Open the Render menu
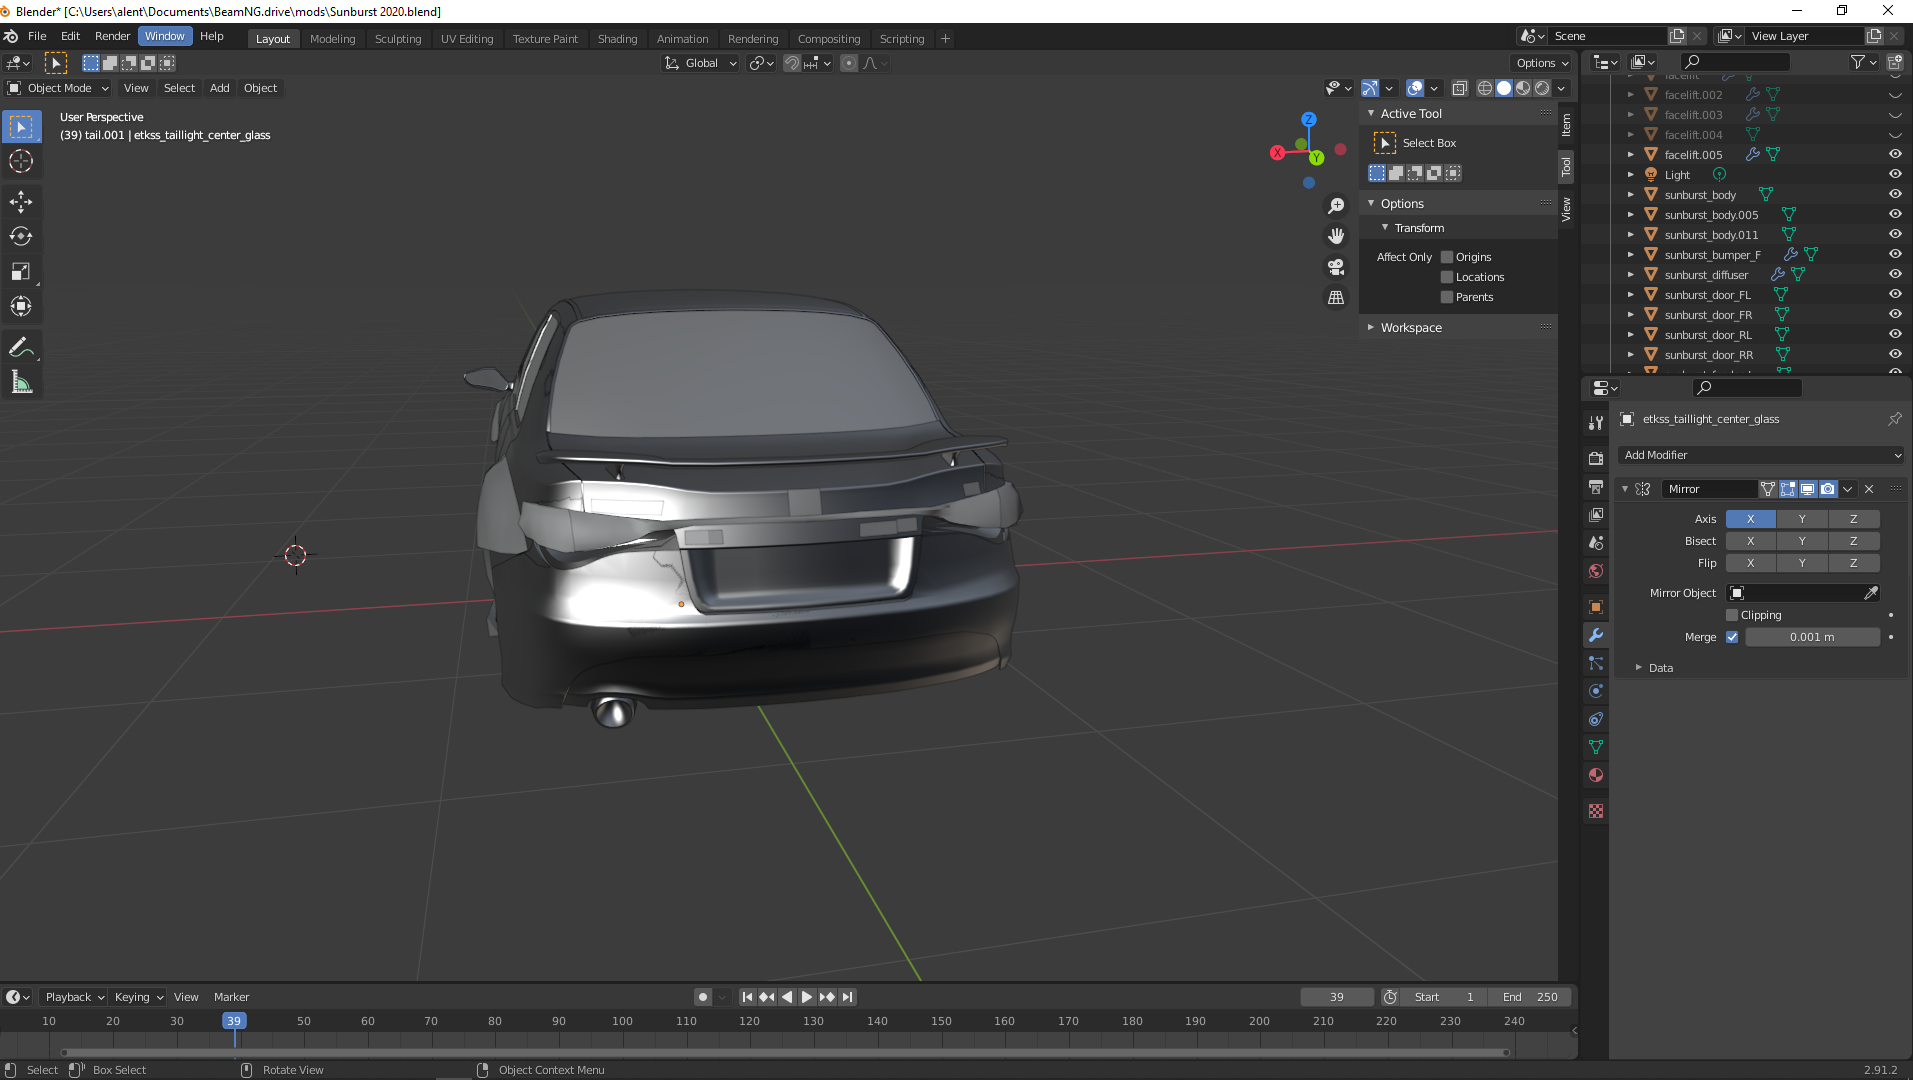 [112, 36]
